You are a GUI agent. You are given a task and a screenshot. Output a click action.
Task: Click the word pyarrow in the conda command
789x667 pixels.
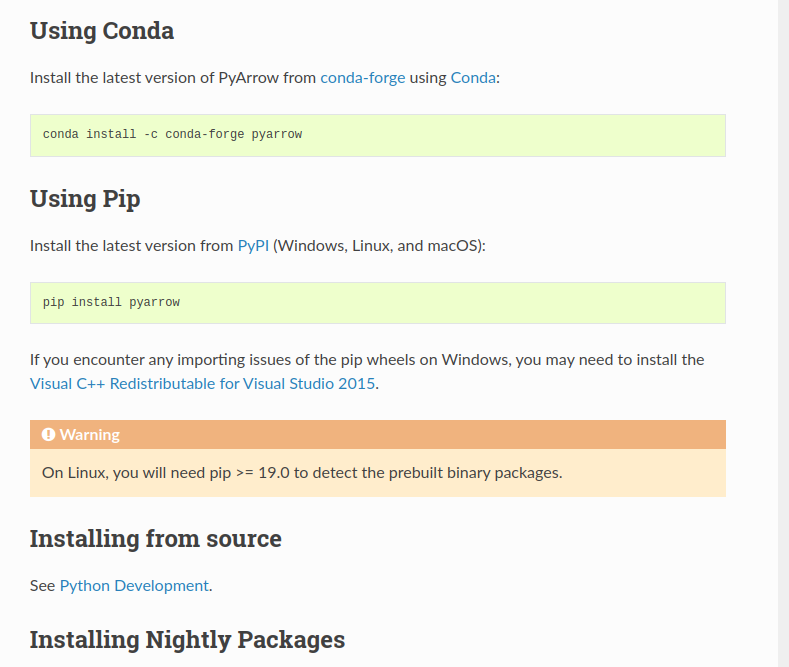pyautogui.click(x=277, y=134)
